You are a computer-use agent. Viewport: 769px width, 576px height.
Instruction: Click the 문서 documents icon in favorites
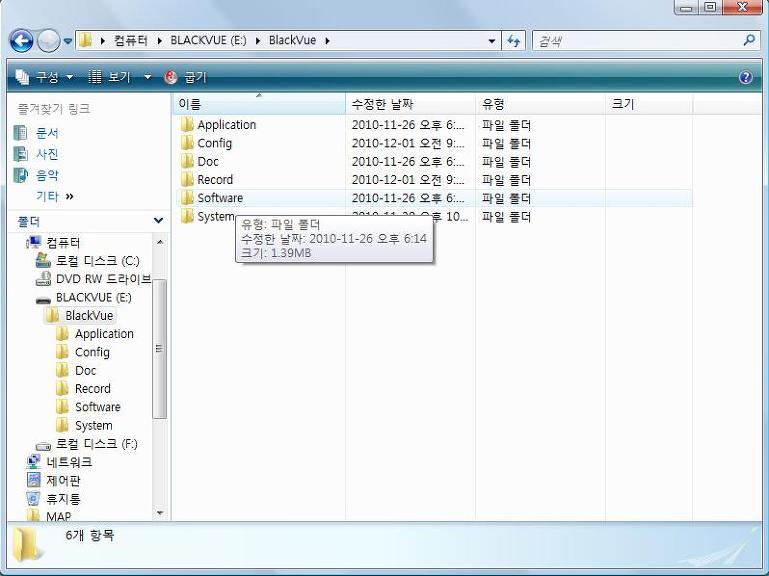pyautogui.click(x=20, y=133)
